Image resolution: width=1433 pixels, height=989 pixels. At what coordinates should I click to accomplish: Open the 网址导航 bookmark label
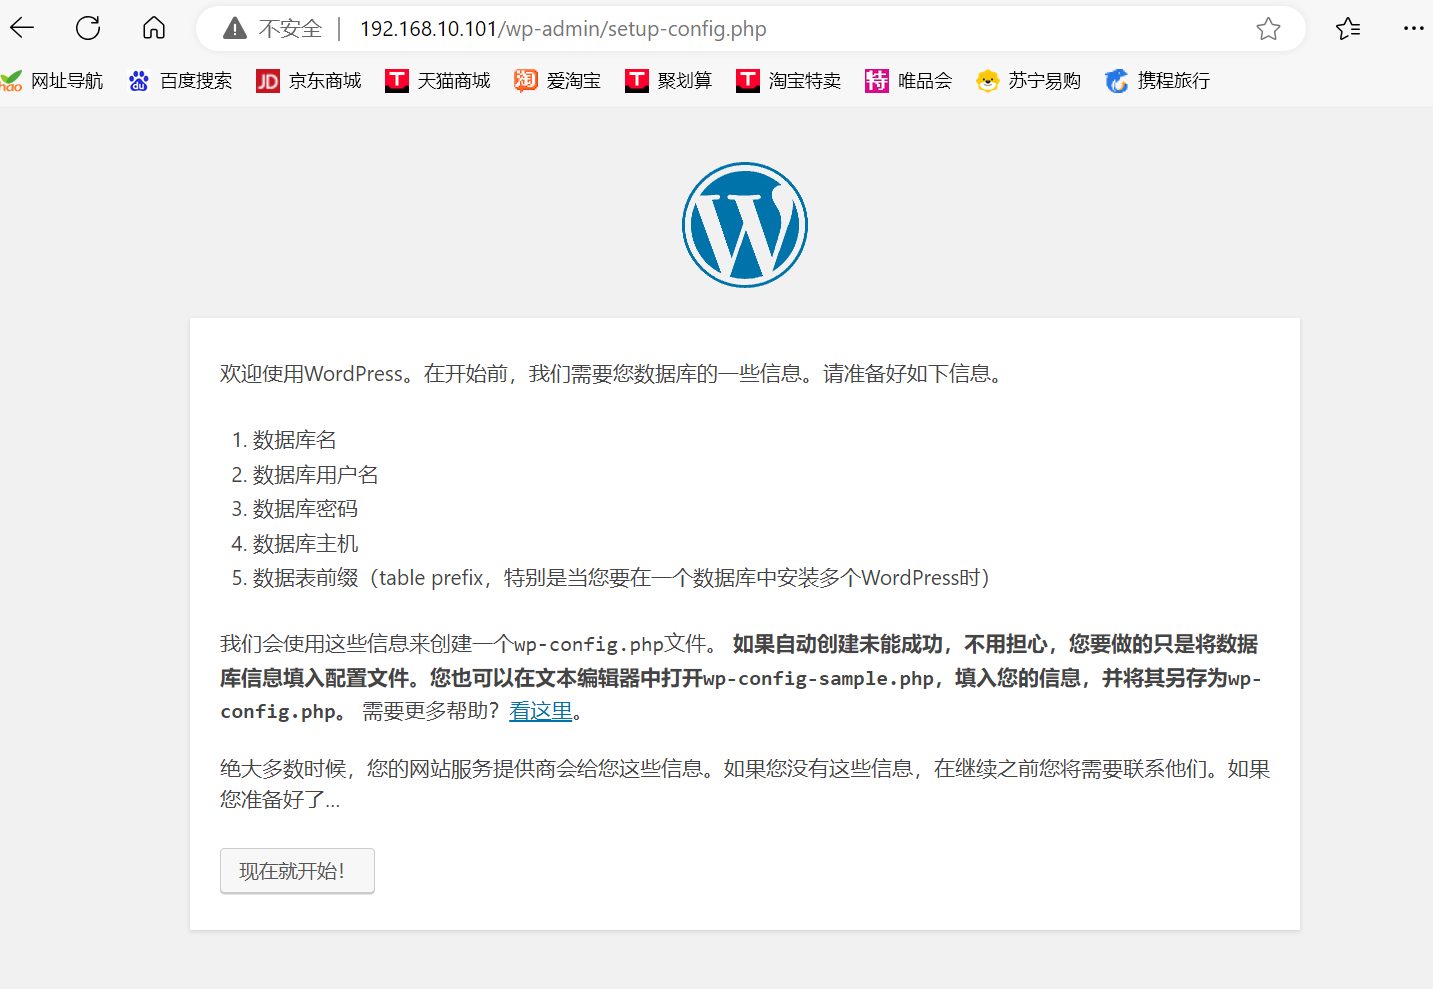point(67,81)
